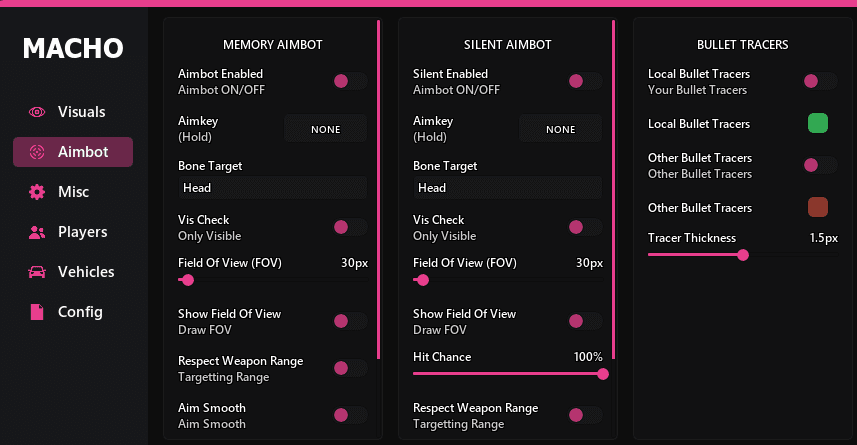The width and height of the screenshot is (857, 445).
Task: Open Memory Aimbot Bone Target dropdown
Action: point(272,188)
